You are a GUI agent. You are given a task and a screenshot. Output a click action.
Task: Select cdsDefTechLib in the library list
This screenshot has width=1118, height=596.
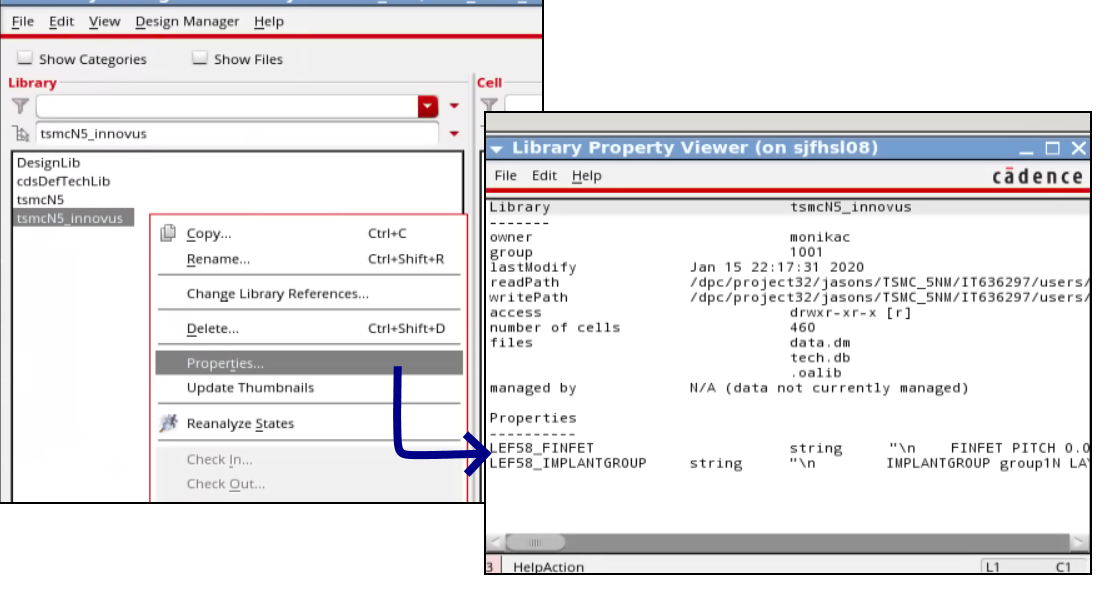[x=63, y=181]
